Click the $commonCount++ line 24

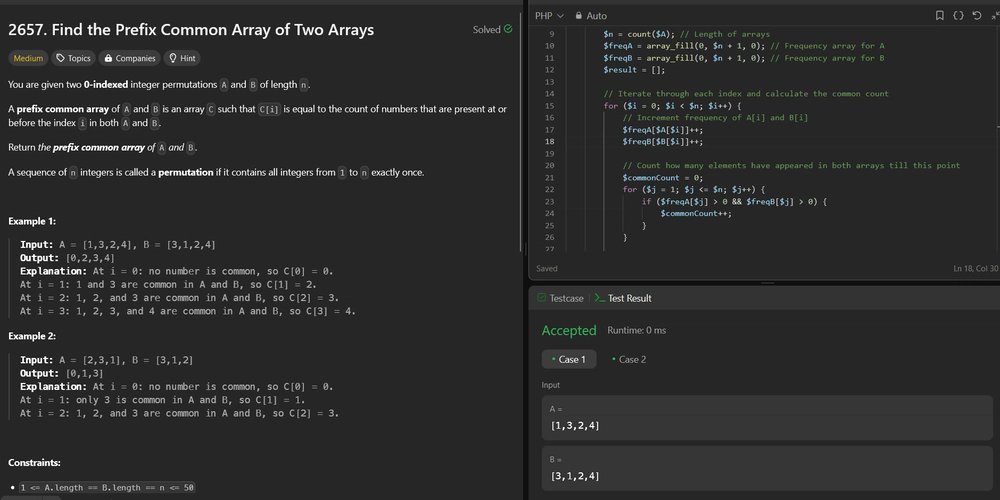(696, 213)
